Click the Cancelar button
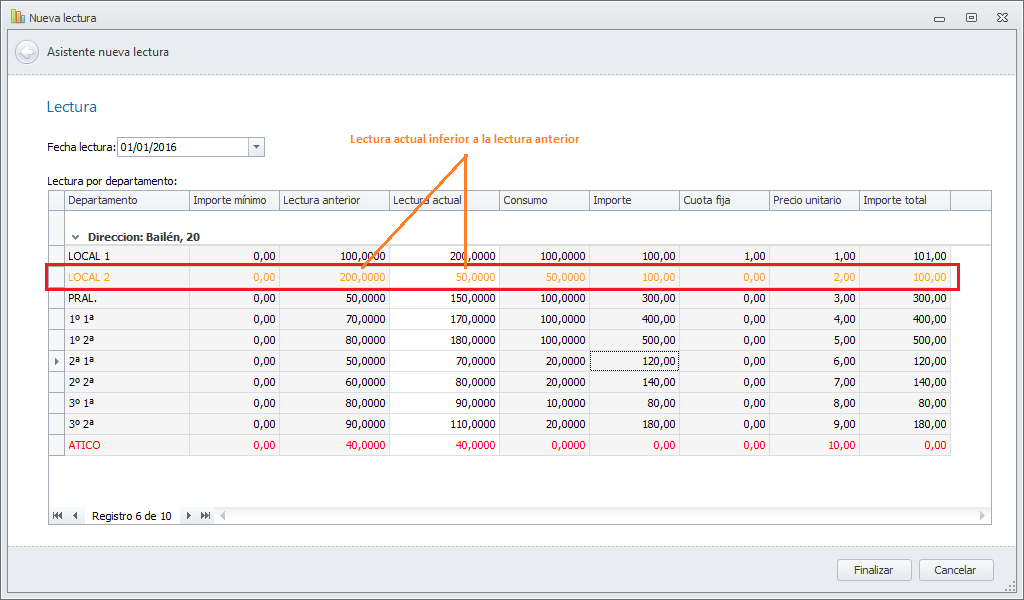 coord(955,570)
